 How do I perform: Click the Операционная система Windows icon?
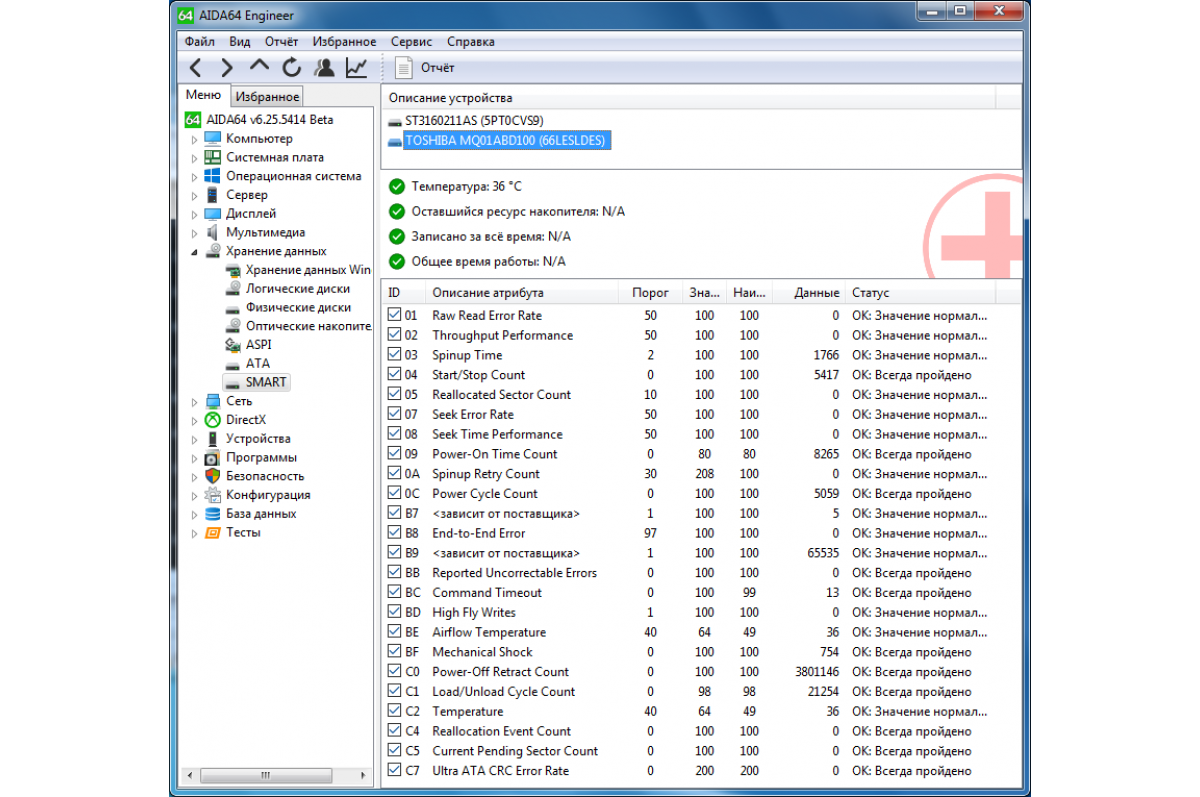tap(213, 176)
